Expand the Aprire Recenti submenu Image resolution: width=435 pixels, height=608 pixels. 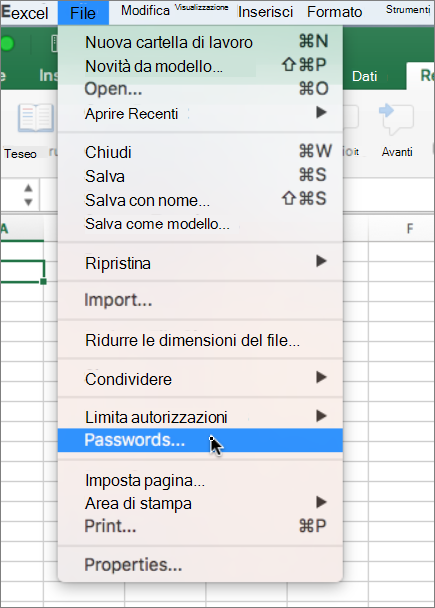click(200, 114)
